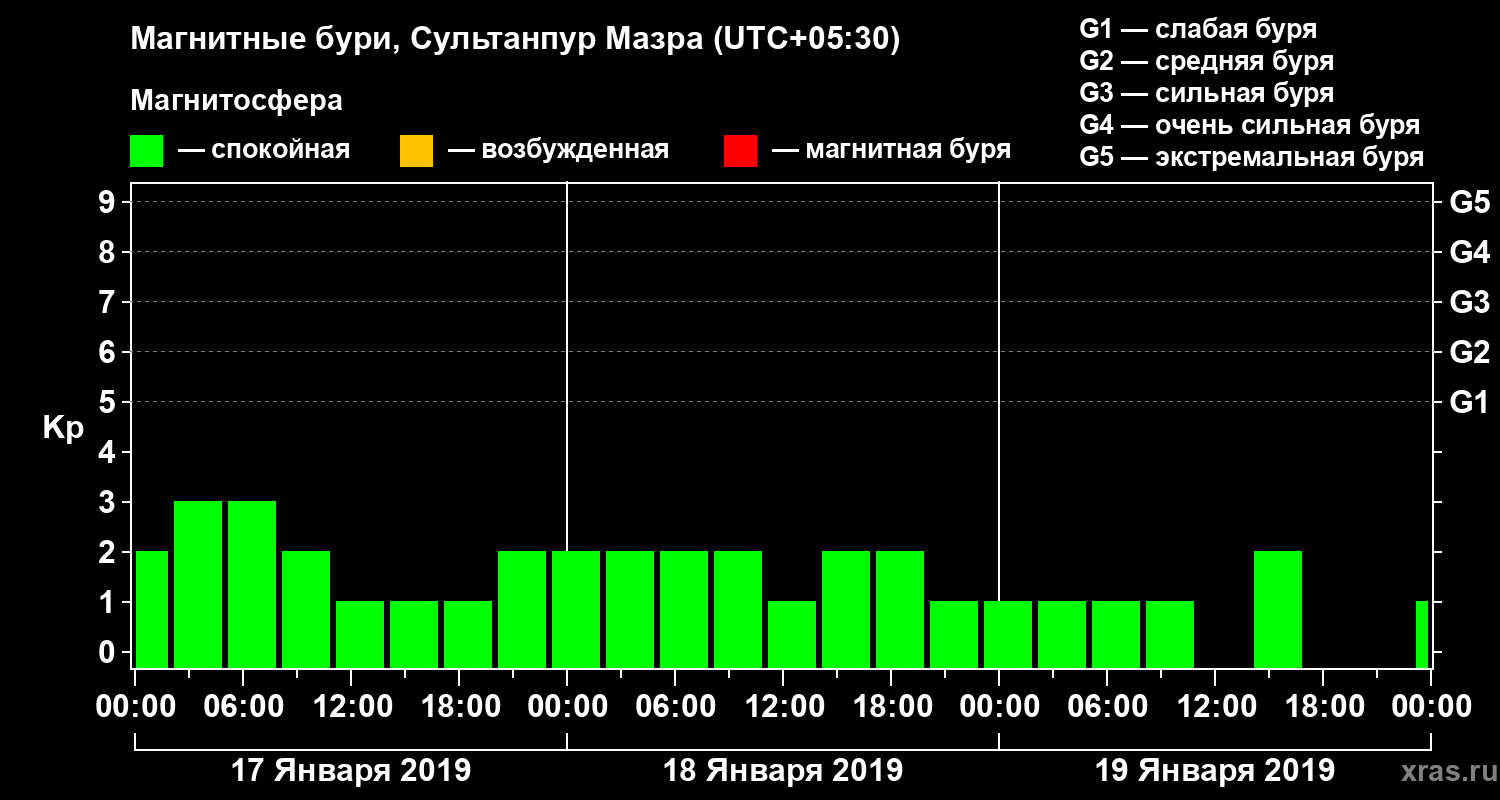Click the 18:00 time label for 18 Января
This screenshot has height=800, width=1500.
(891, 707)
